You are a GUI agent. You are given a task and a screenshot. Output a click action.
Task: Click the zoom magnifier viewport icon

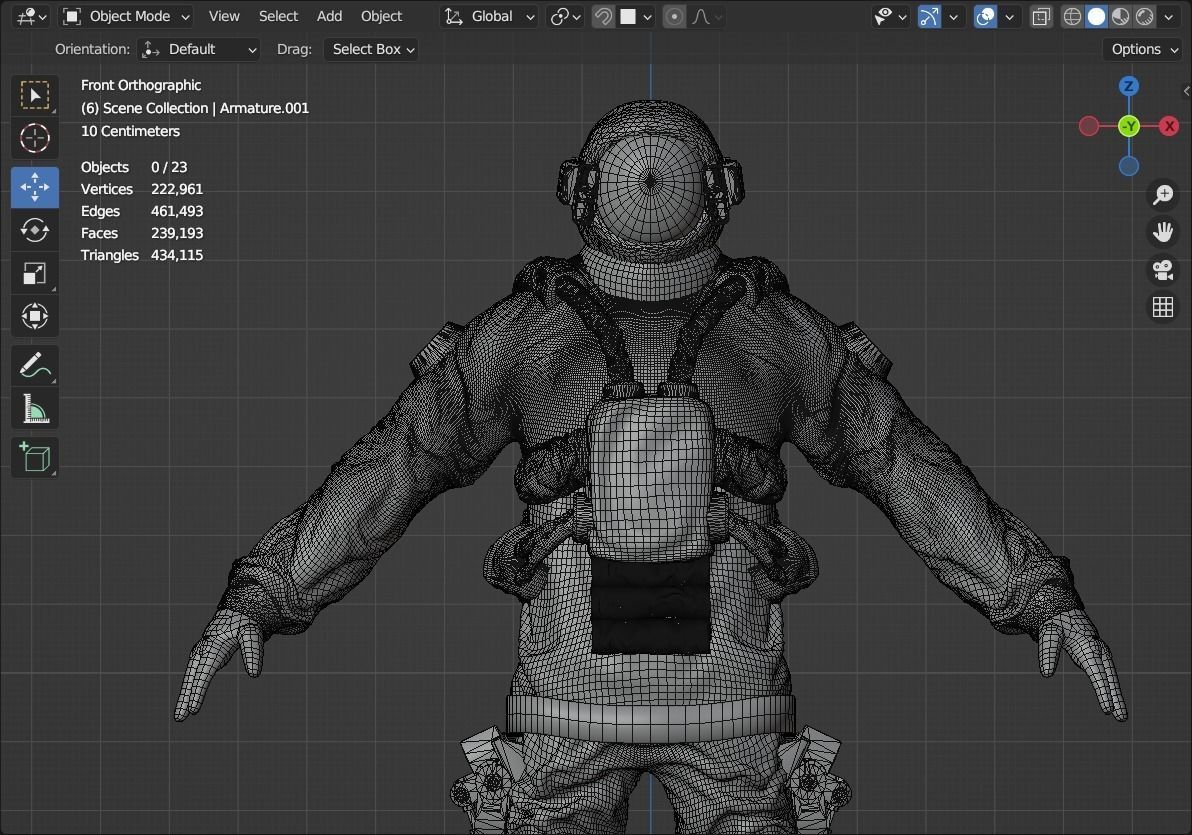click(x=1162, y=195)
